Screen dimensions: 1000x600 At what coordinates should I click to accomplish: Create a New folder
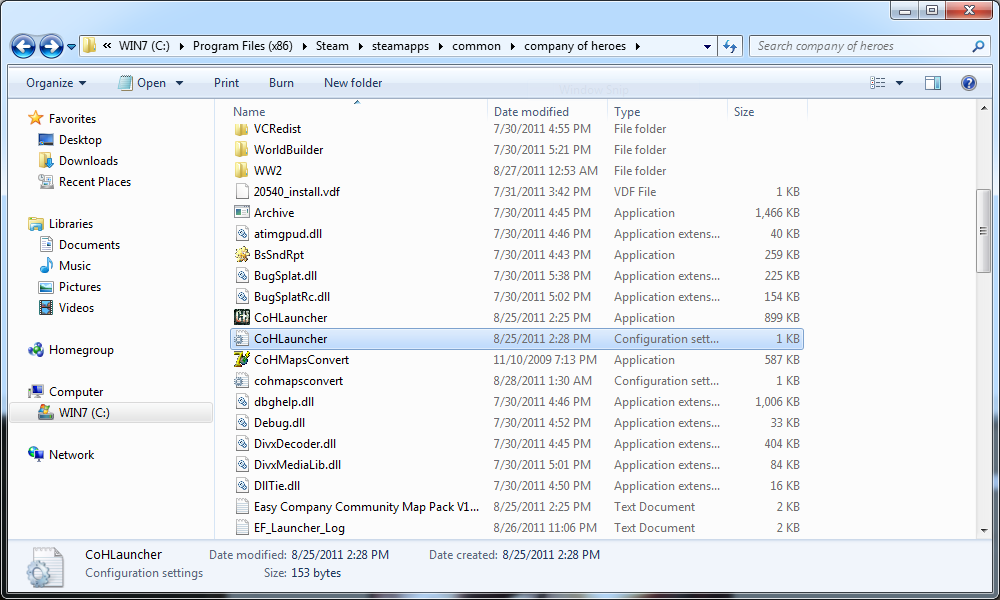tap(353, 83)
